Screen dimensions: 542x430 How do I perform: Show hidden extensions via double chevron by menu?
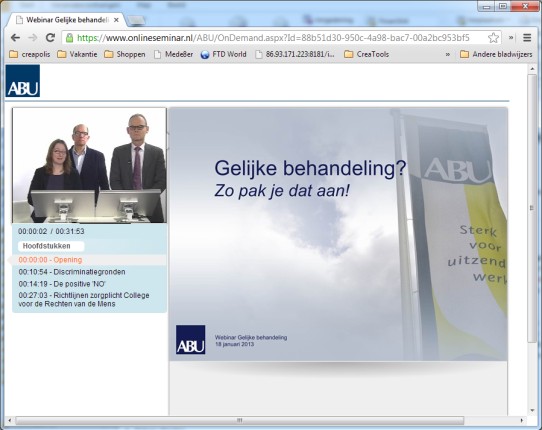tap(511, 38)
